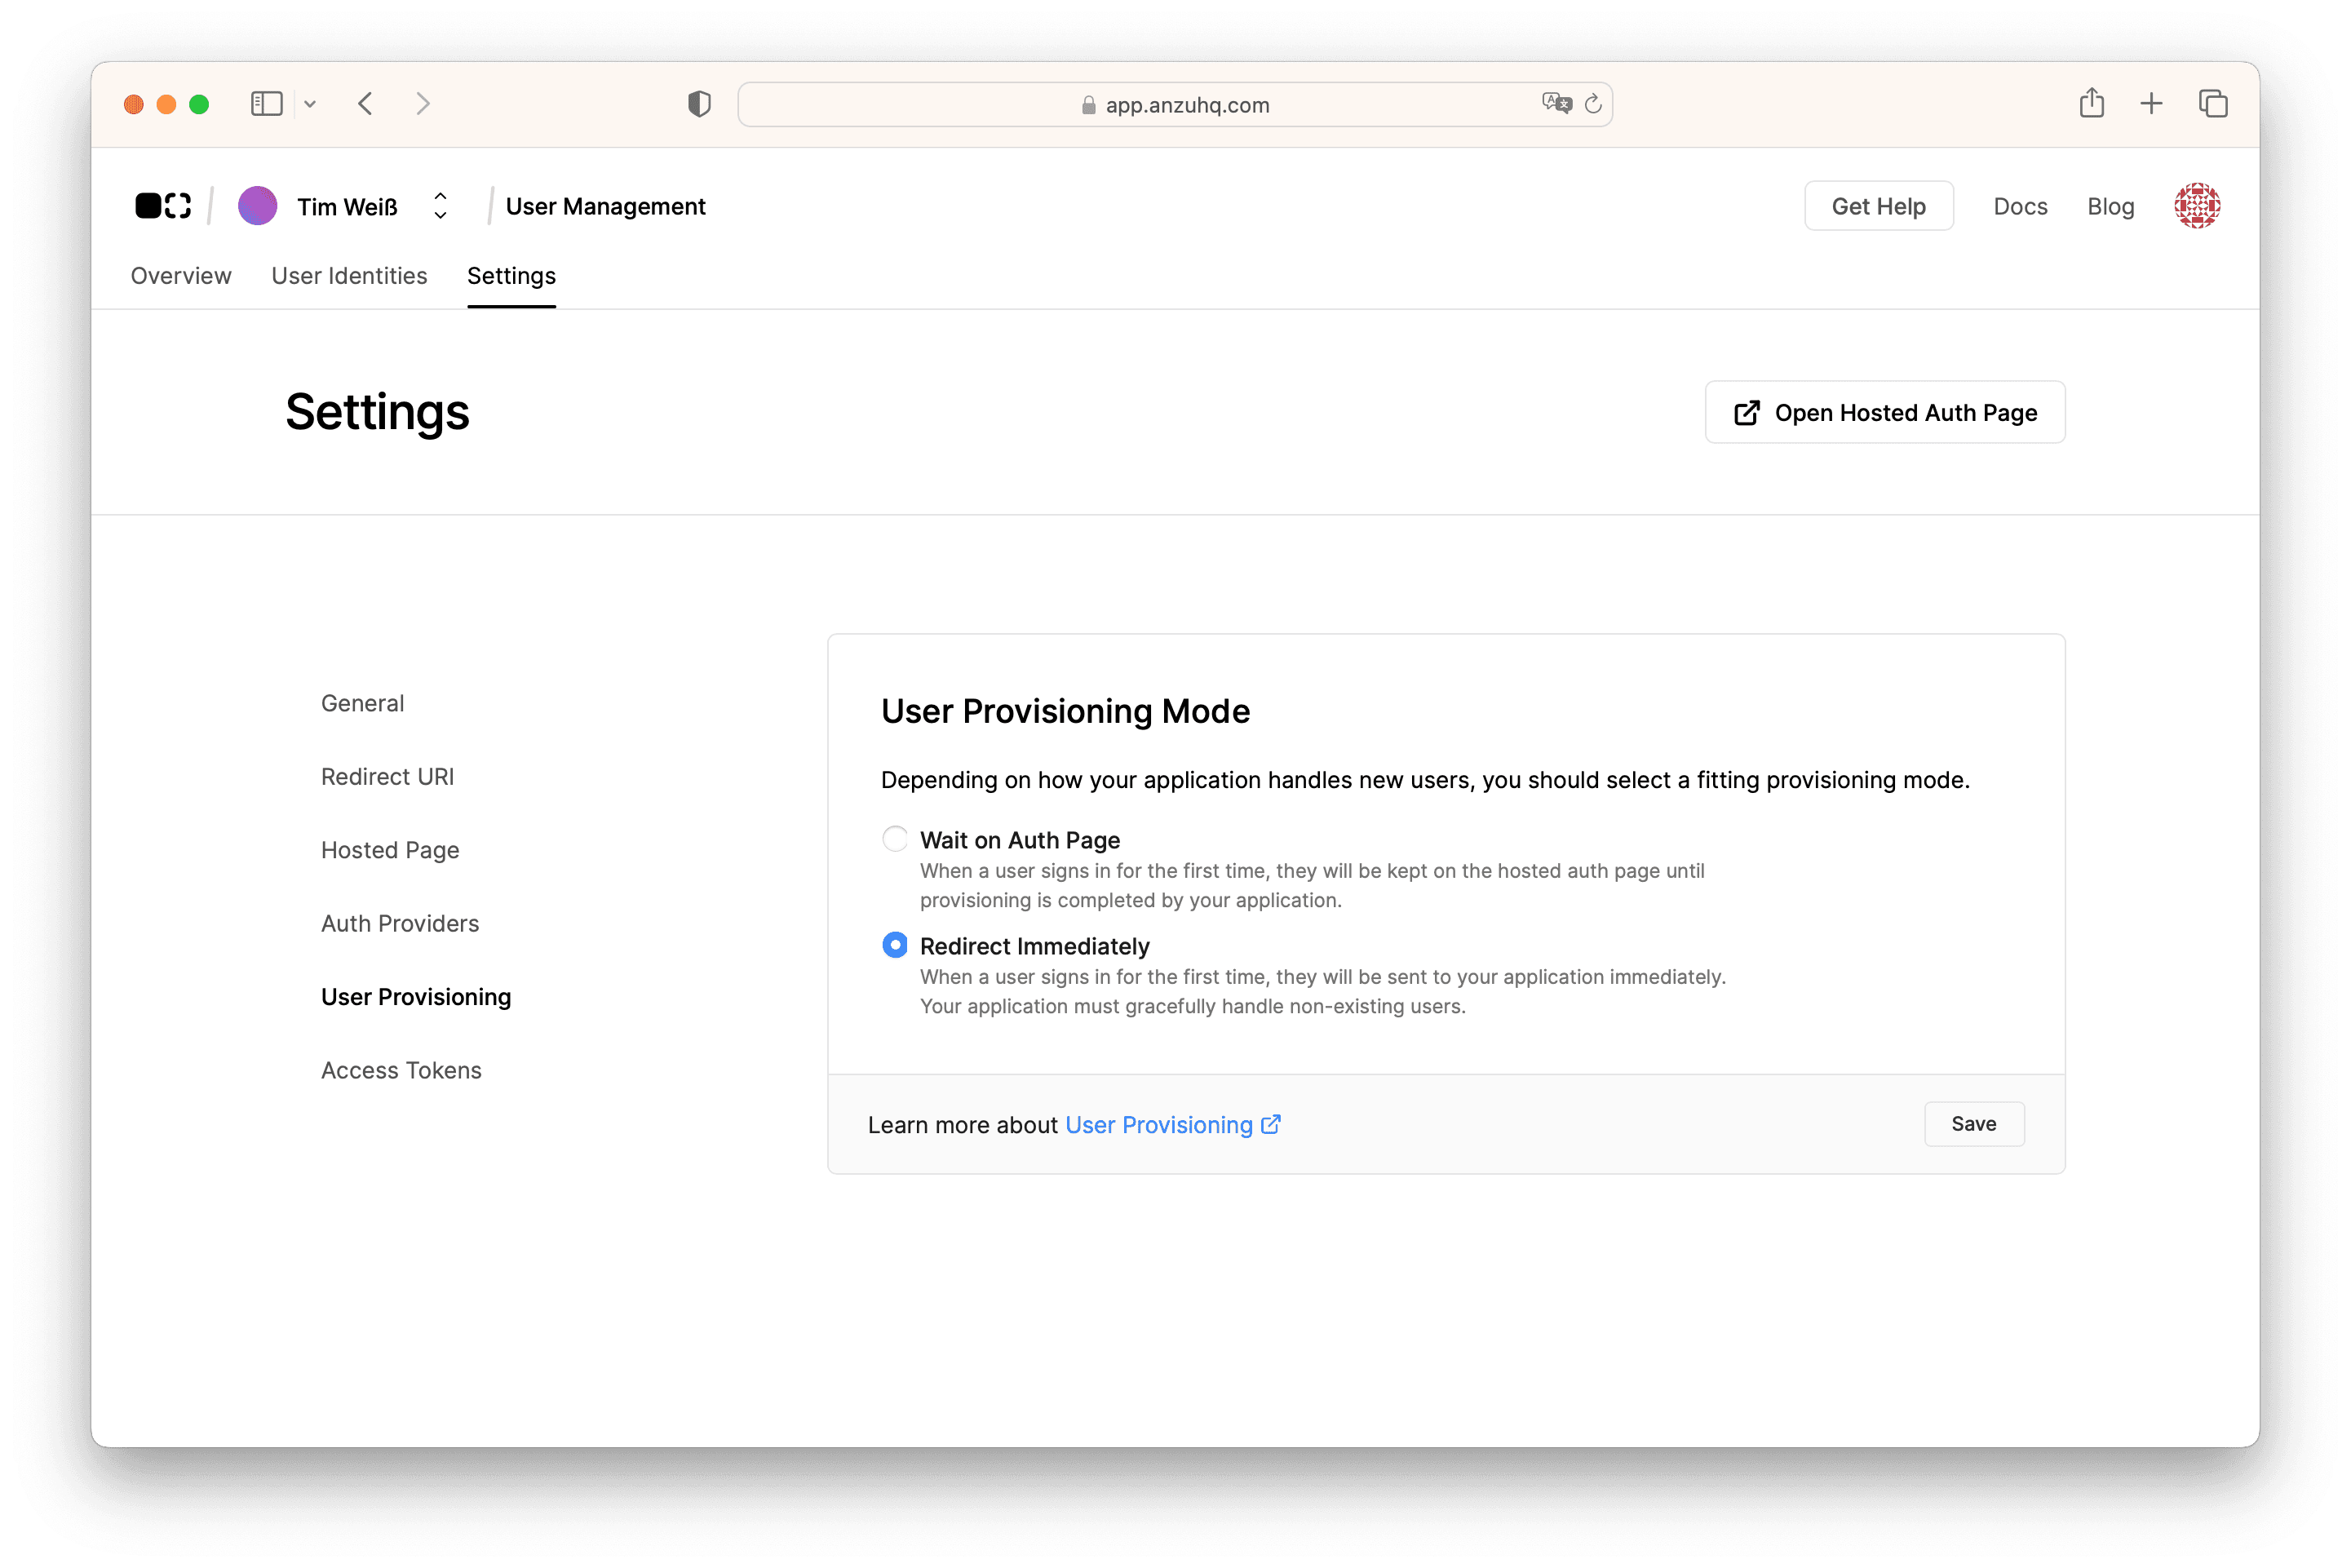Click the User Provisioning Mode heading
2351x1568 pixels.
[1065, 711]
